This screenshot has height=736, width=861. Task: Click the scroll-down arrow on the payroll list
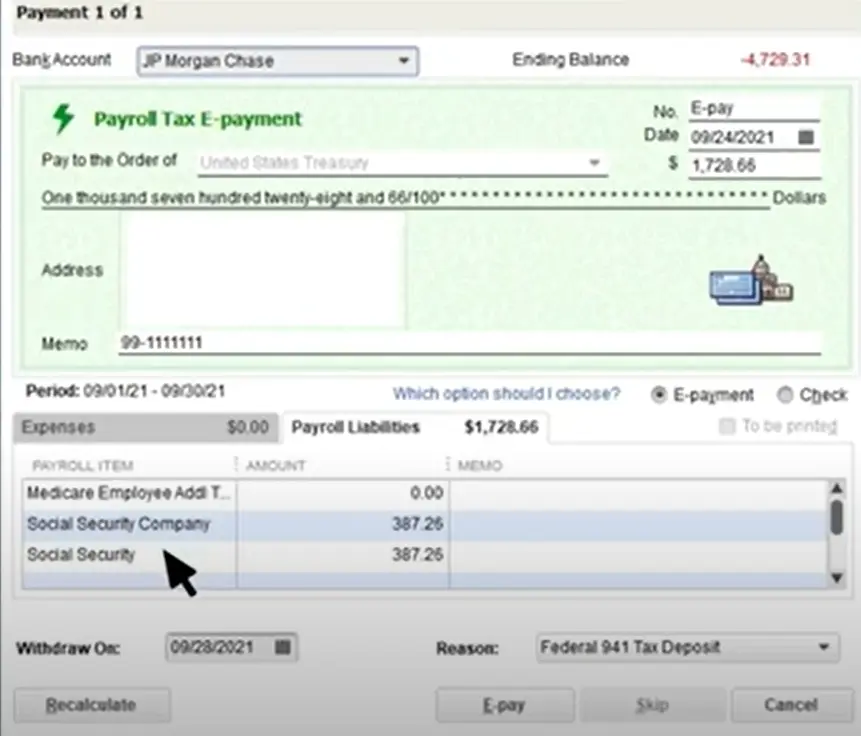coord(837,578)
